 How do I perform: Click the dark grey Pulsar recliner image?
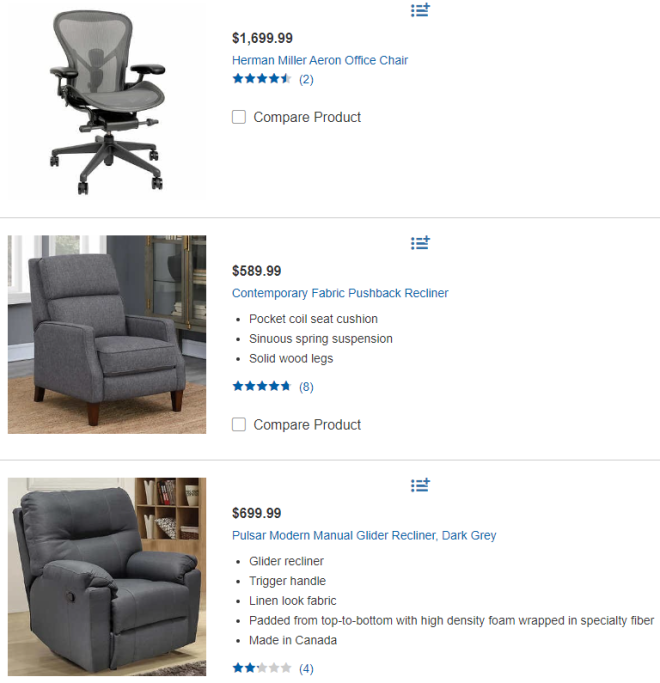click(x=107, y=577)
